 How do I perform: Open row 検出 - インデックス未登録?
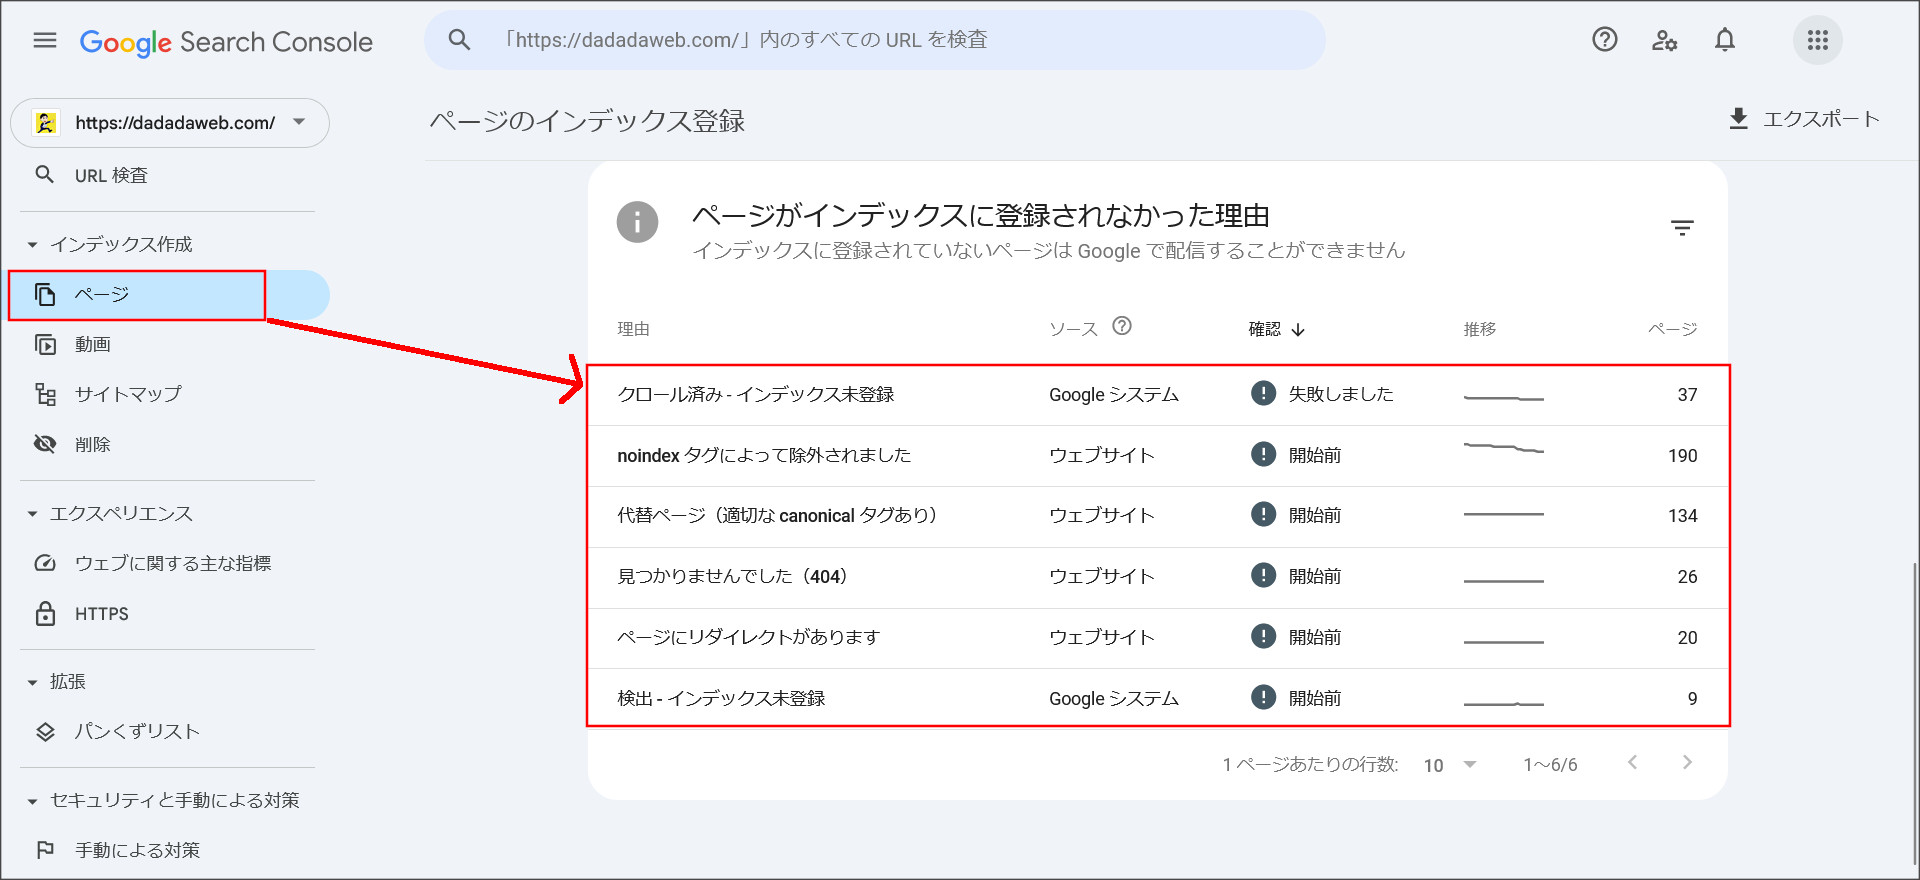(1158, 698)
